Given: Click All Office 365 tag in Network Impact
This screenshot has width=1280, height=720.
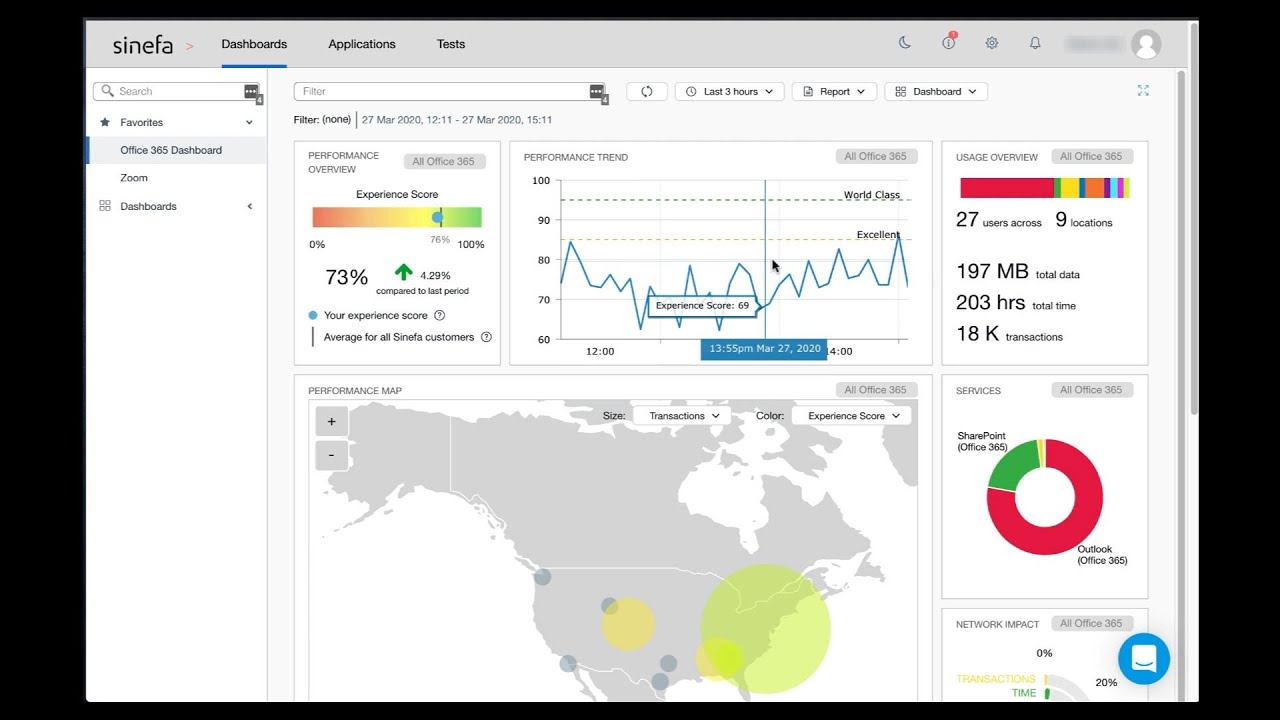Looking at the screenshot, I should (1092, 623).
